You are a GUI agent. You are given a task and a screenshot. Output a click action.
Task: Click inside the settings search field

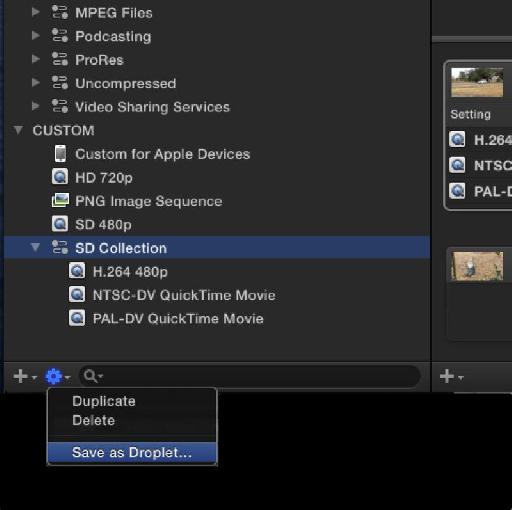(x=250, y=376)
